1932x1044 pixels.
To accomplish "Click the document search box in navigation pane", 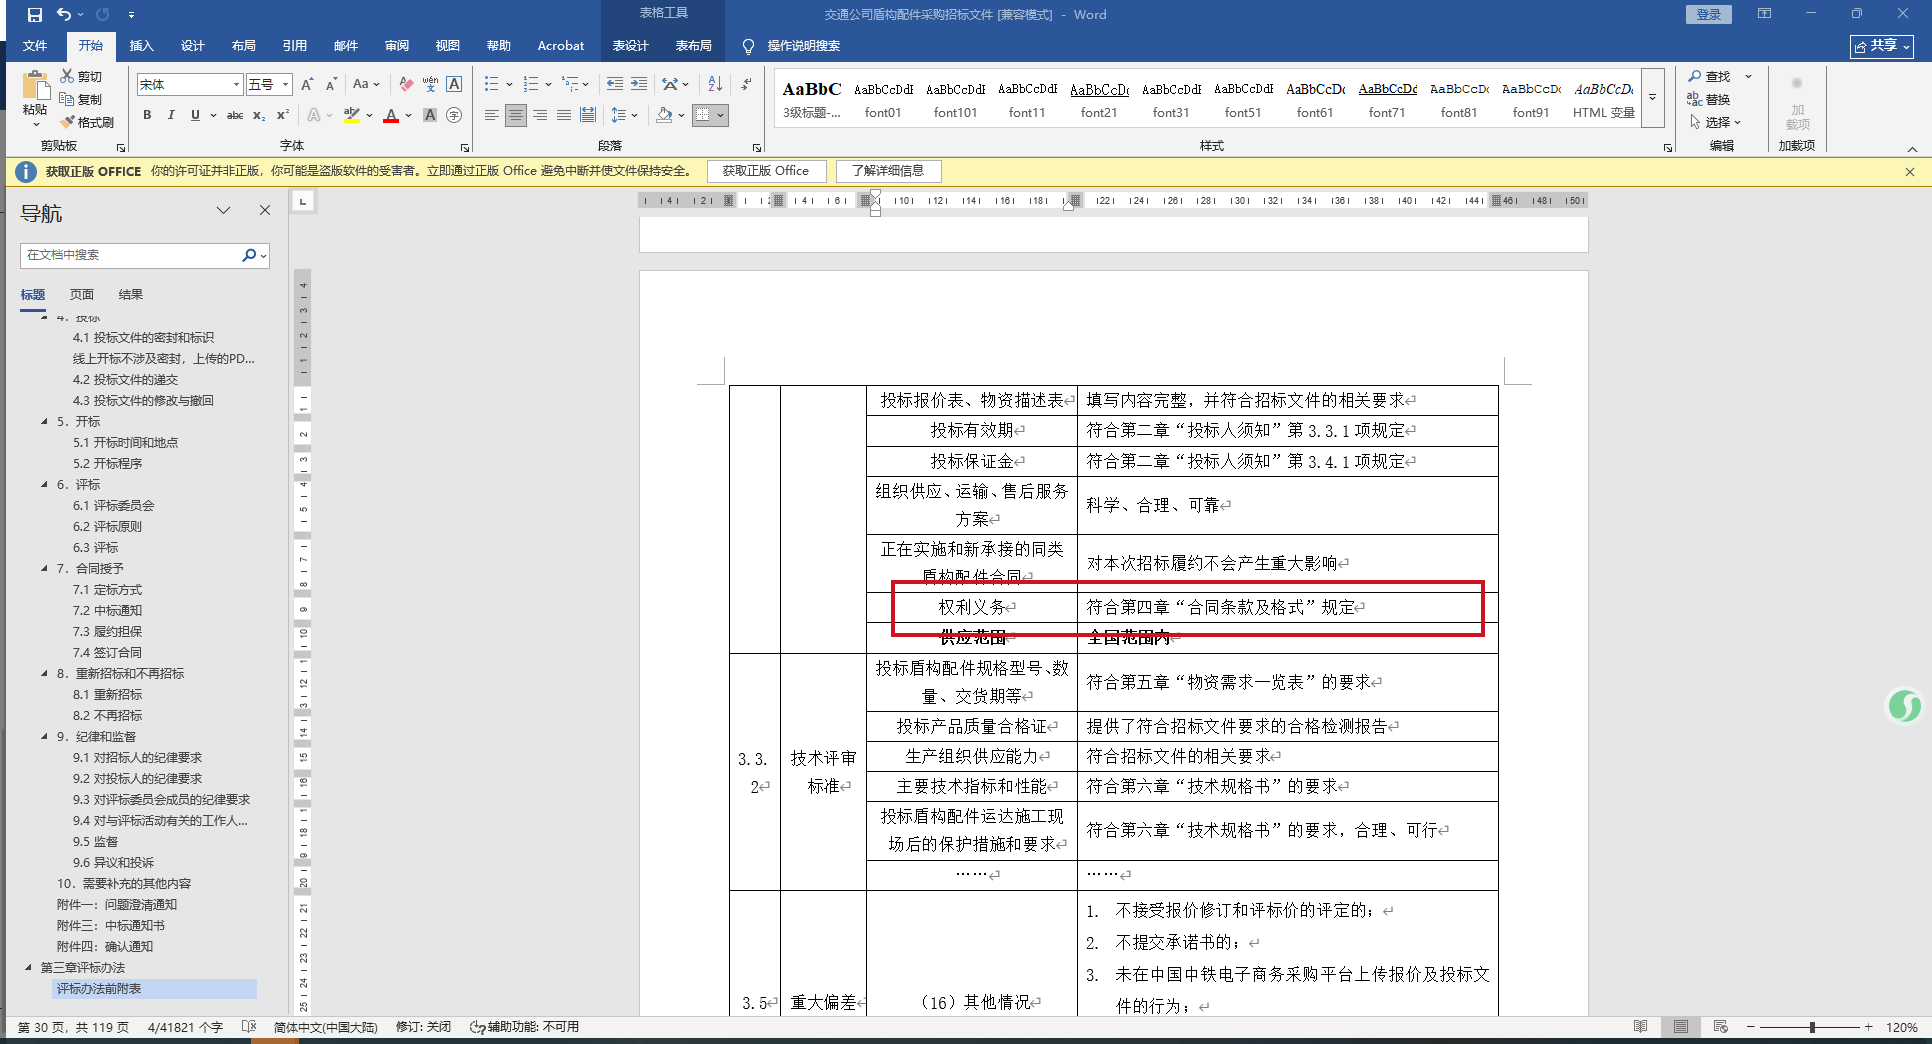I will 130,255.
